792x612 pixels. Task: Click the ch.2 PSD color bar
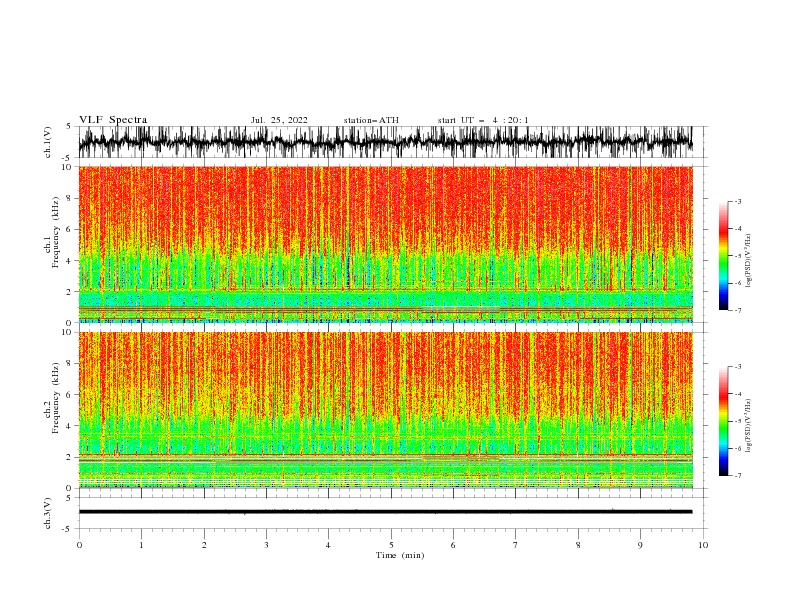tap(723, 421)
